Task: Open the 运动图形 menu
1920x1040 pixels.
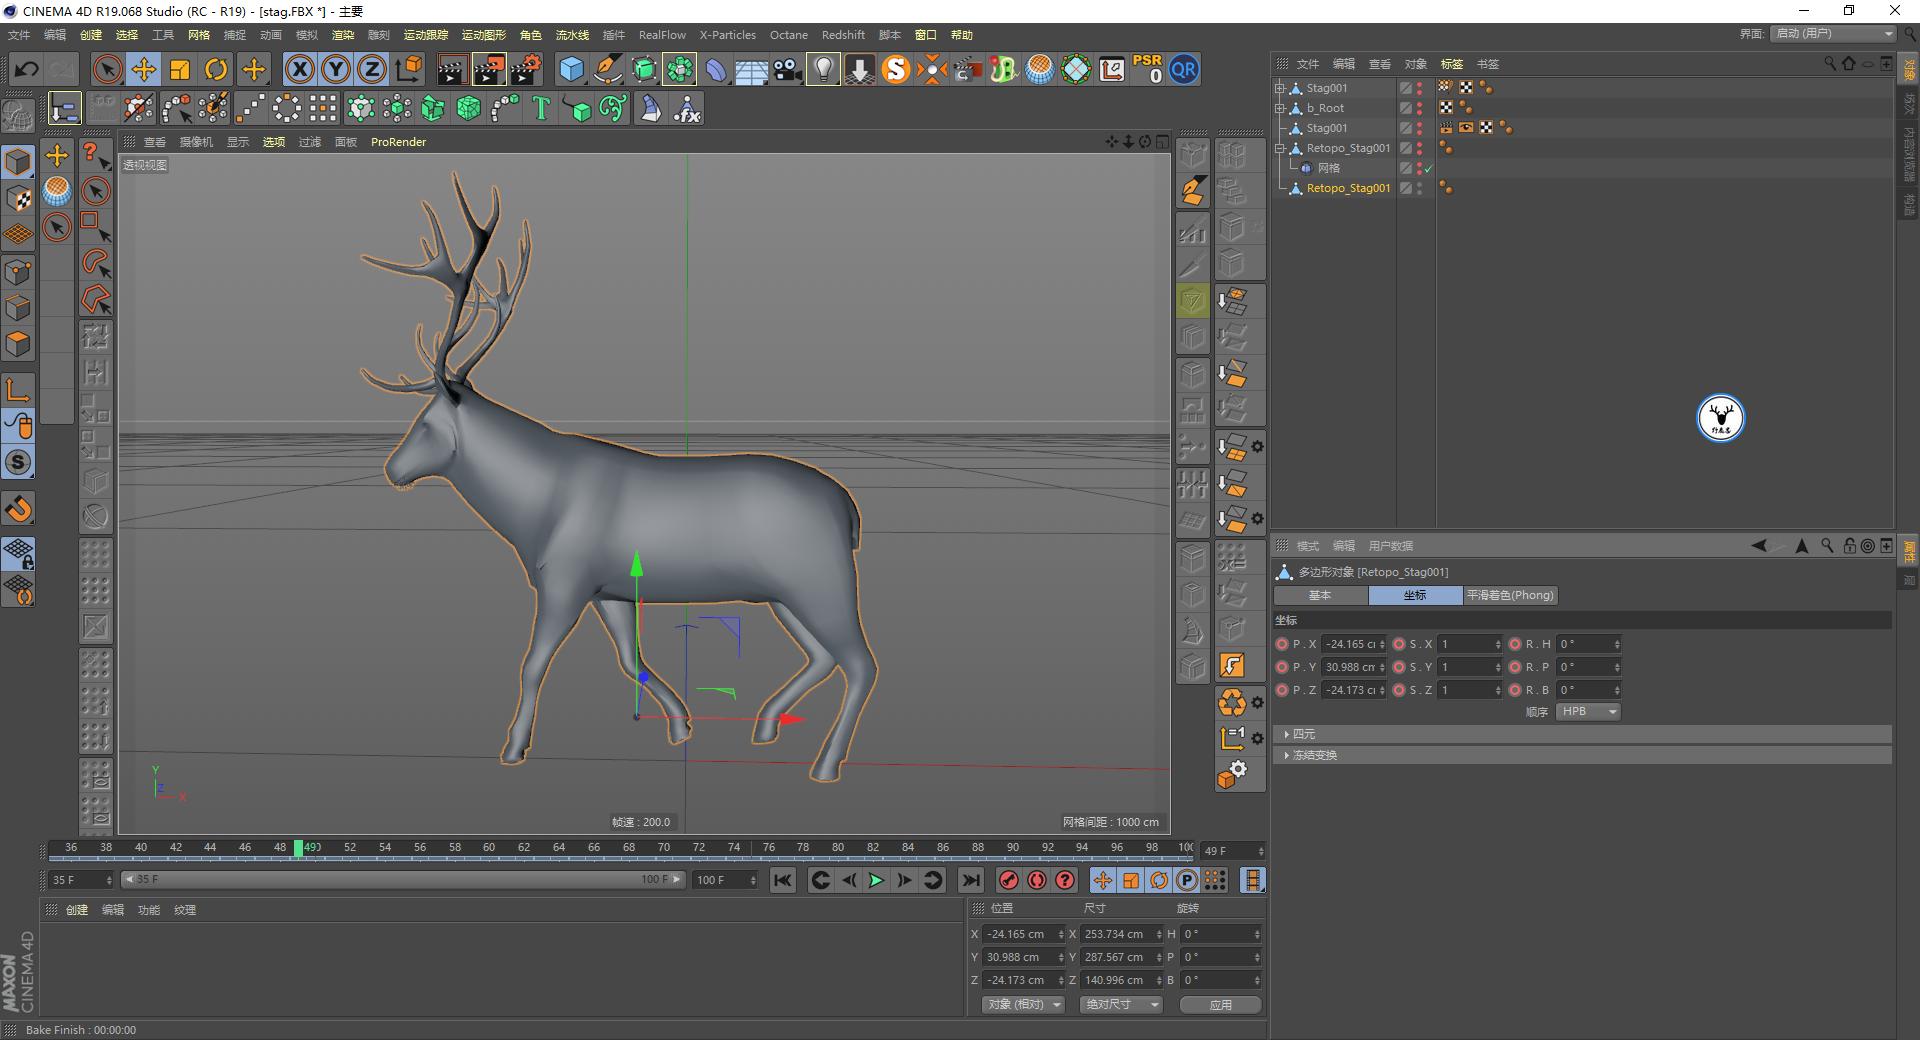Action: [483, 35]
